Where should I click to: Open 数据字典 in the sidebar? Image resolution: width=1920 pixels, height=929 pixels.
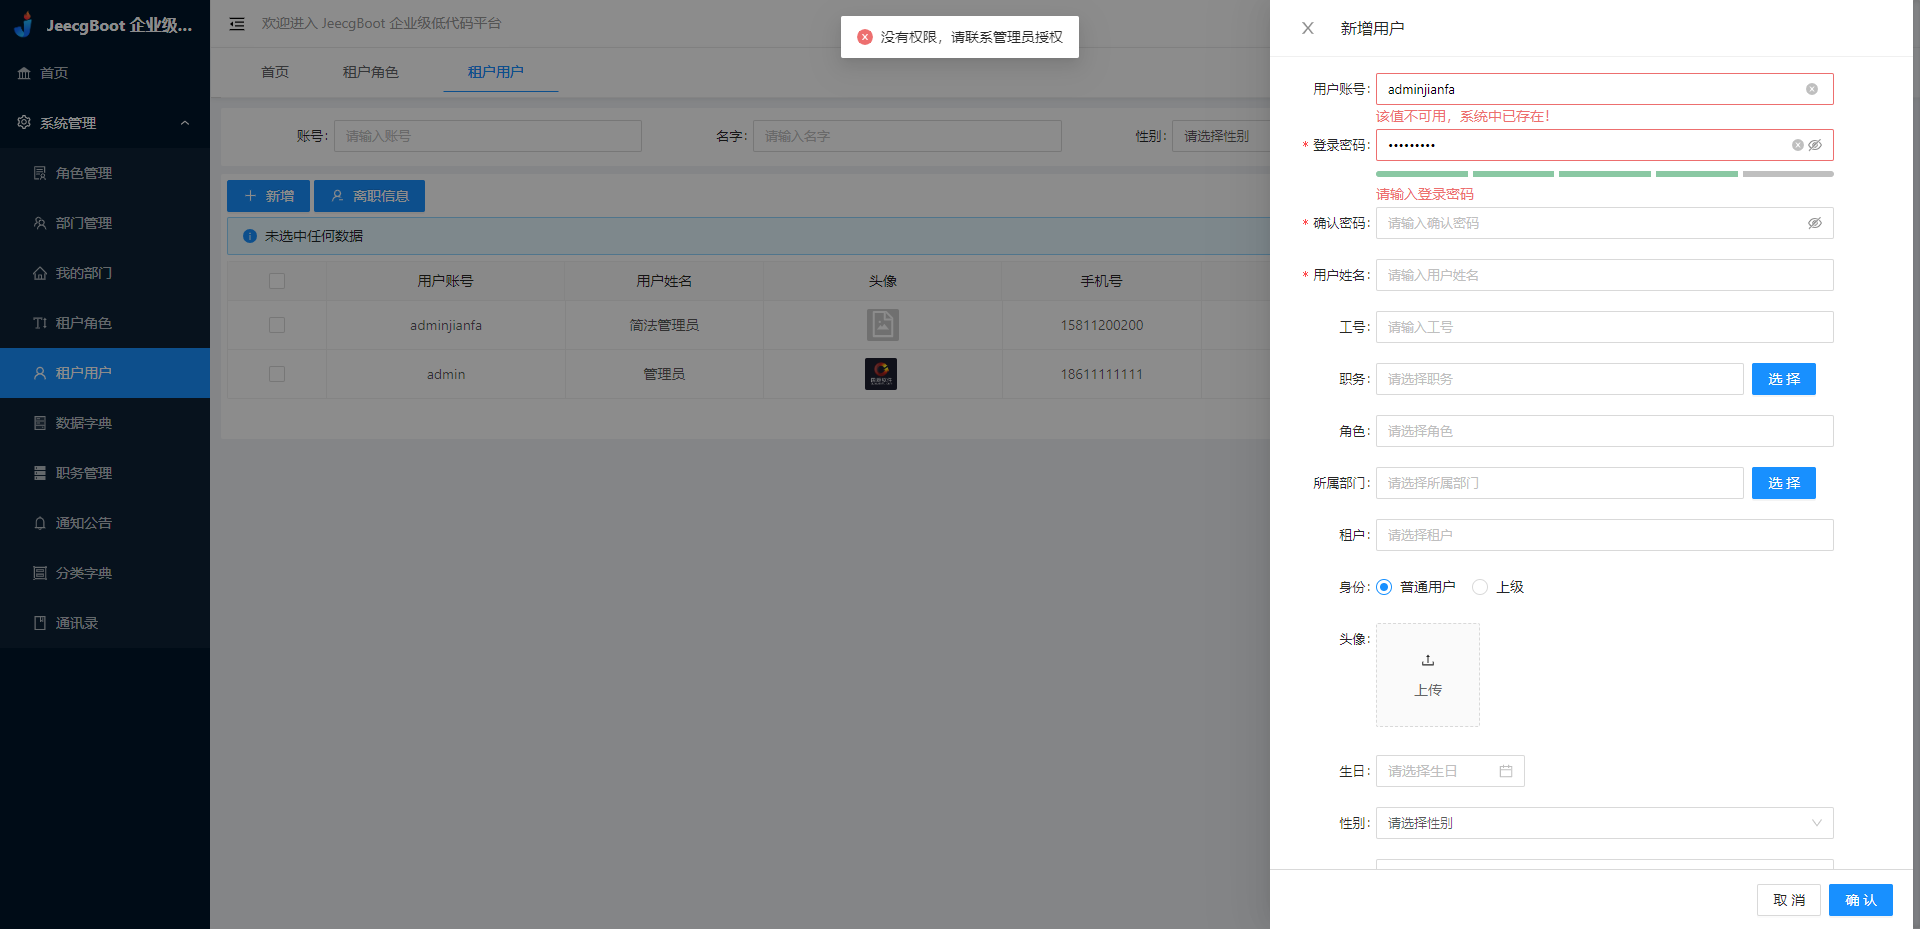pyautogui.click(x=105, y=423)
